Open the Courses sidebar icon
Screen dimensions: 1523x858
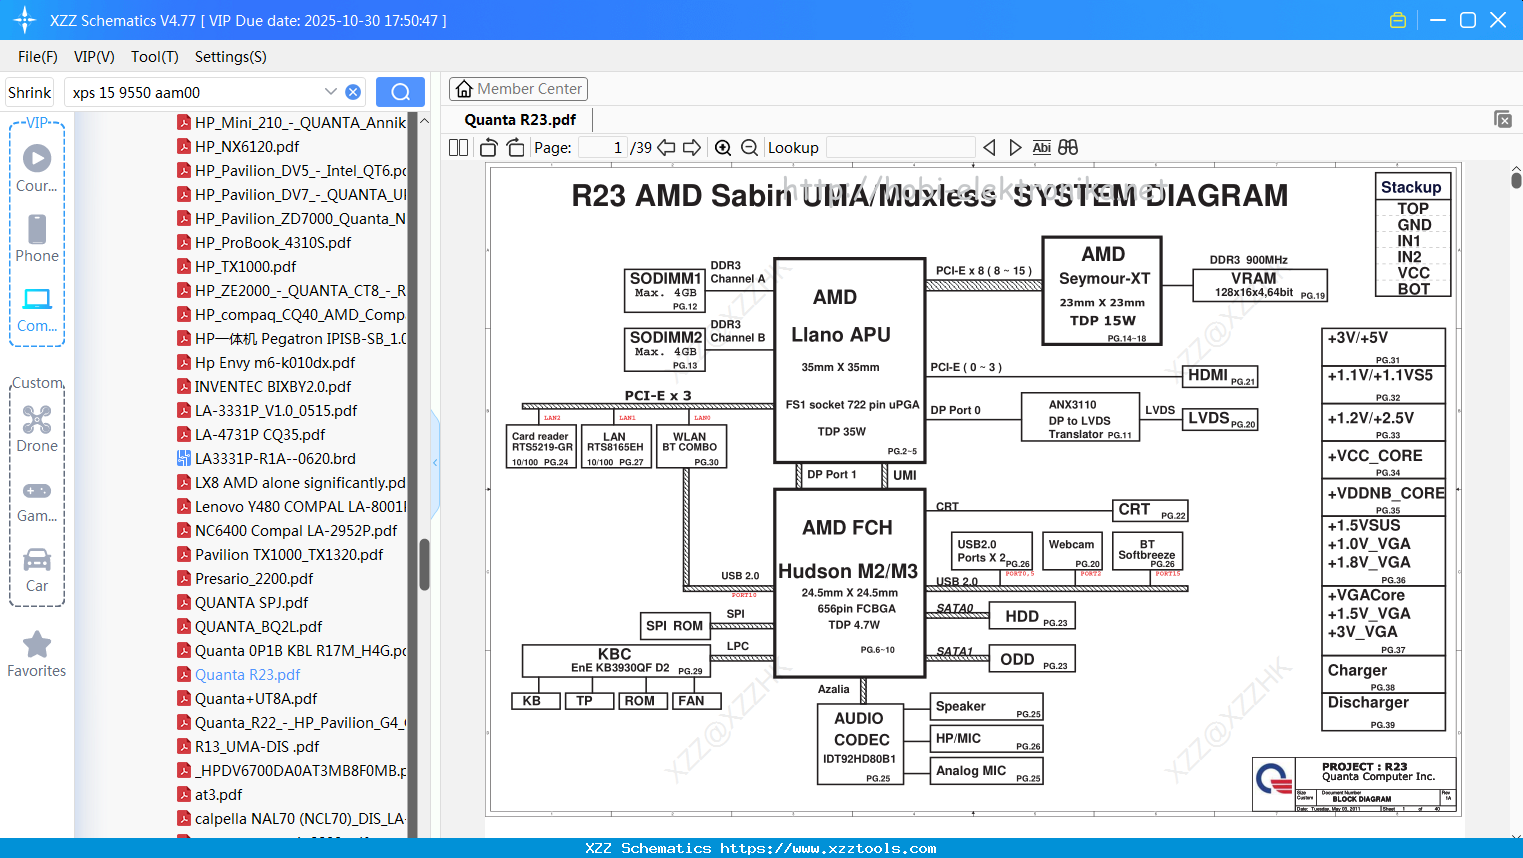(37, 168)
